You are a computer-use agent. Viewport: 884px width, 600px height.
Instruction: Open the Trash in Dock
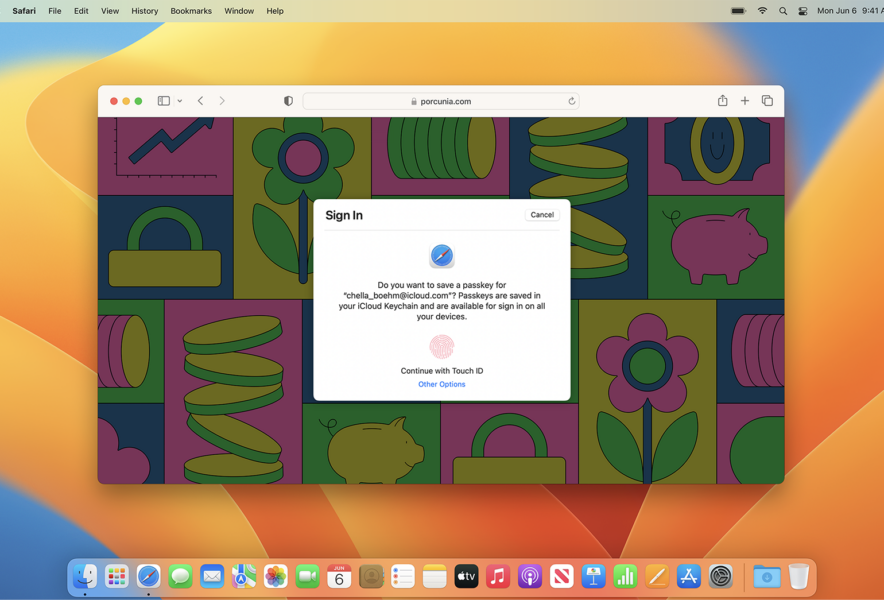[798, 576]
